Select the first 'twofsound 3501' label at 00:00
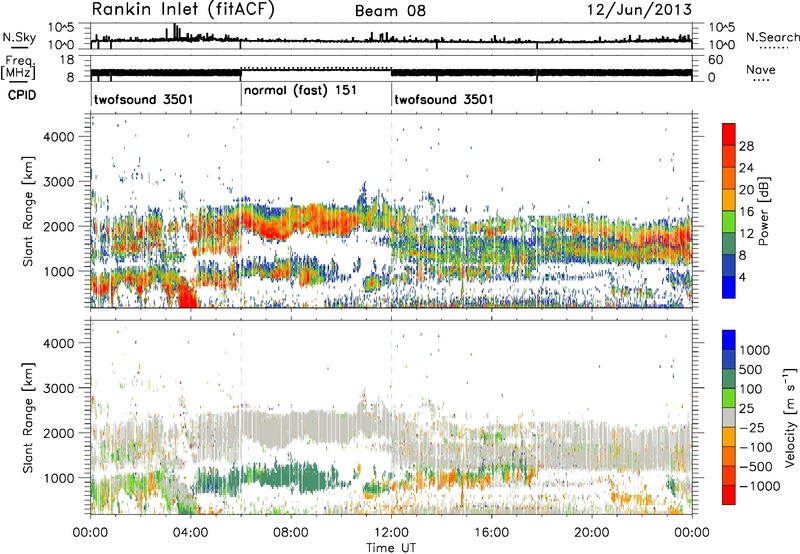 coord(143,99)
